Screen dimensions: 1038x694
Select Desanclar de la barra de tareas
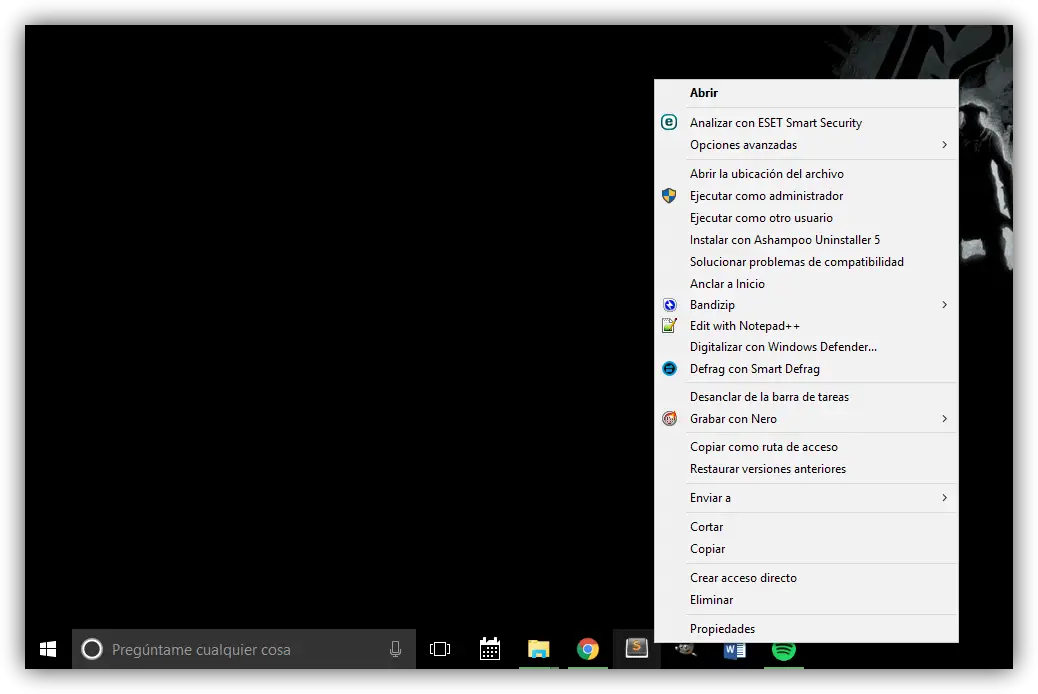[806, 396]
